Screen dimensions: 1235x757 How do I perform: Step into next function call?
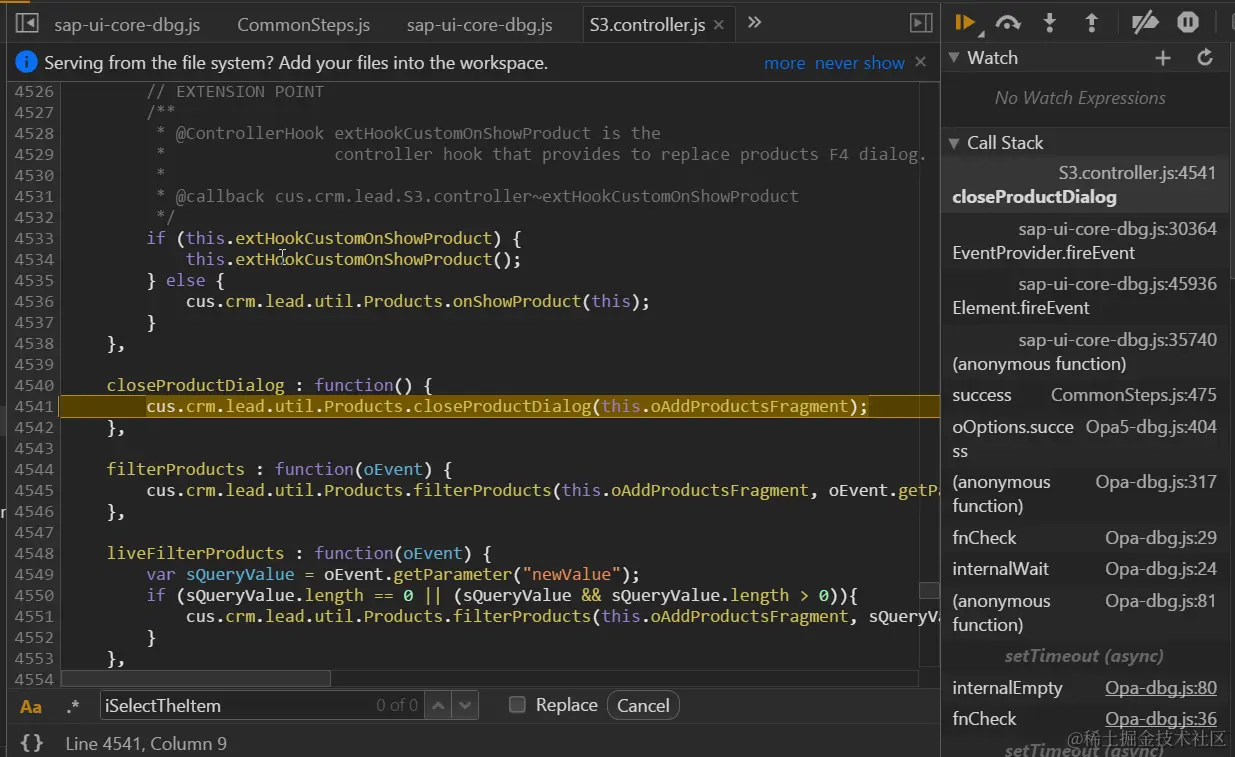coord(1050,22)
